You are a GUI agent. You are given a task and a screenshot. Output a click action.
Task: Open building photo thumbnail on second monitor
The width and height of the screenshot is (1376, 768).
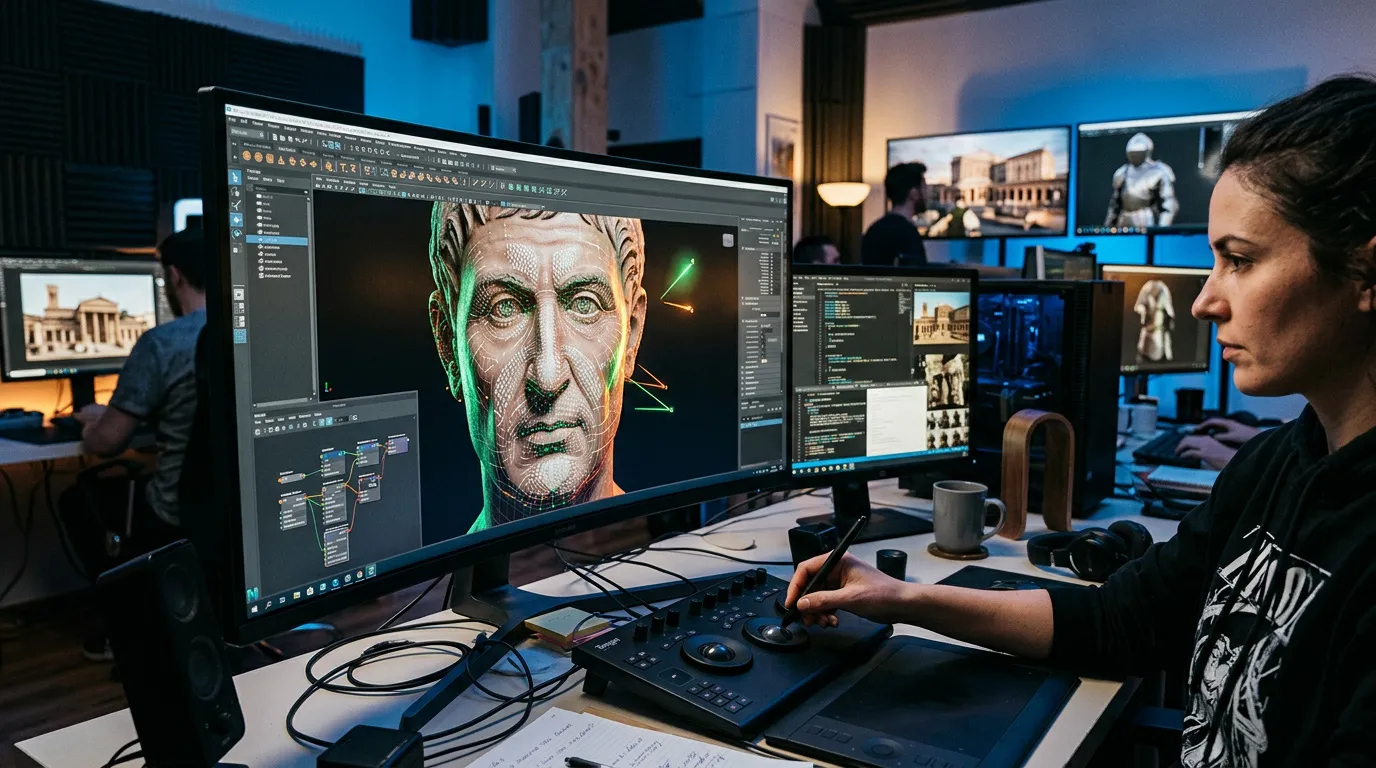[942, 318]
